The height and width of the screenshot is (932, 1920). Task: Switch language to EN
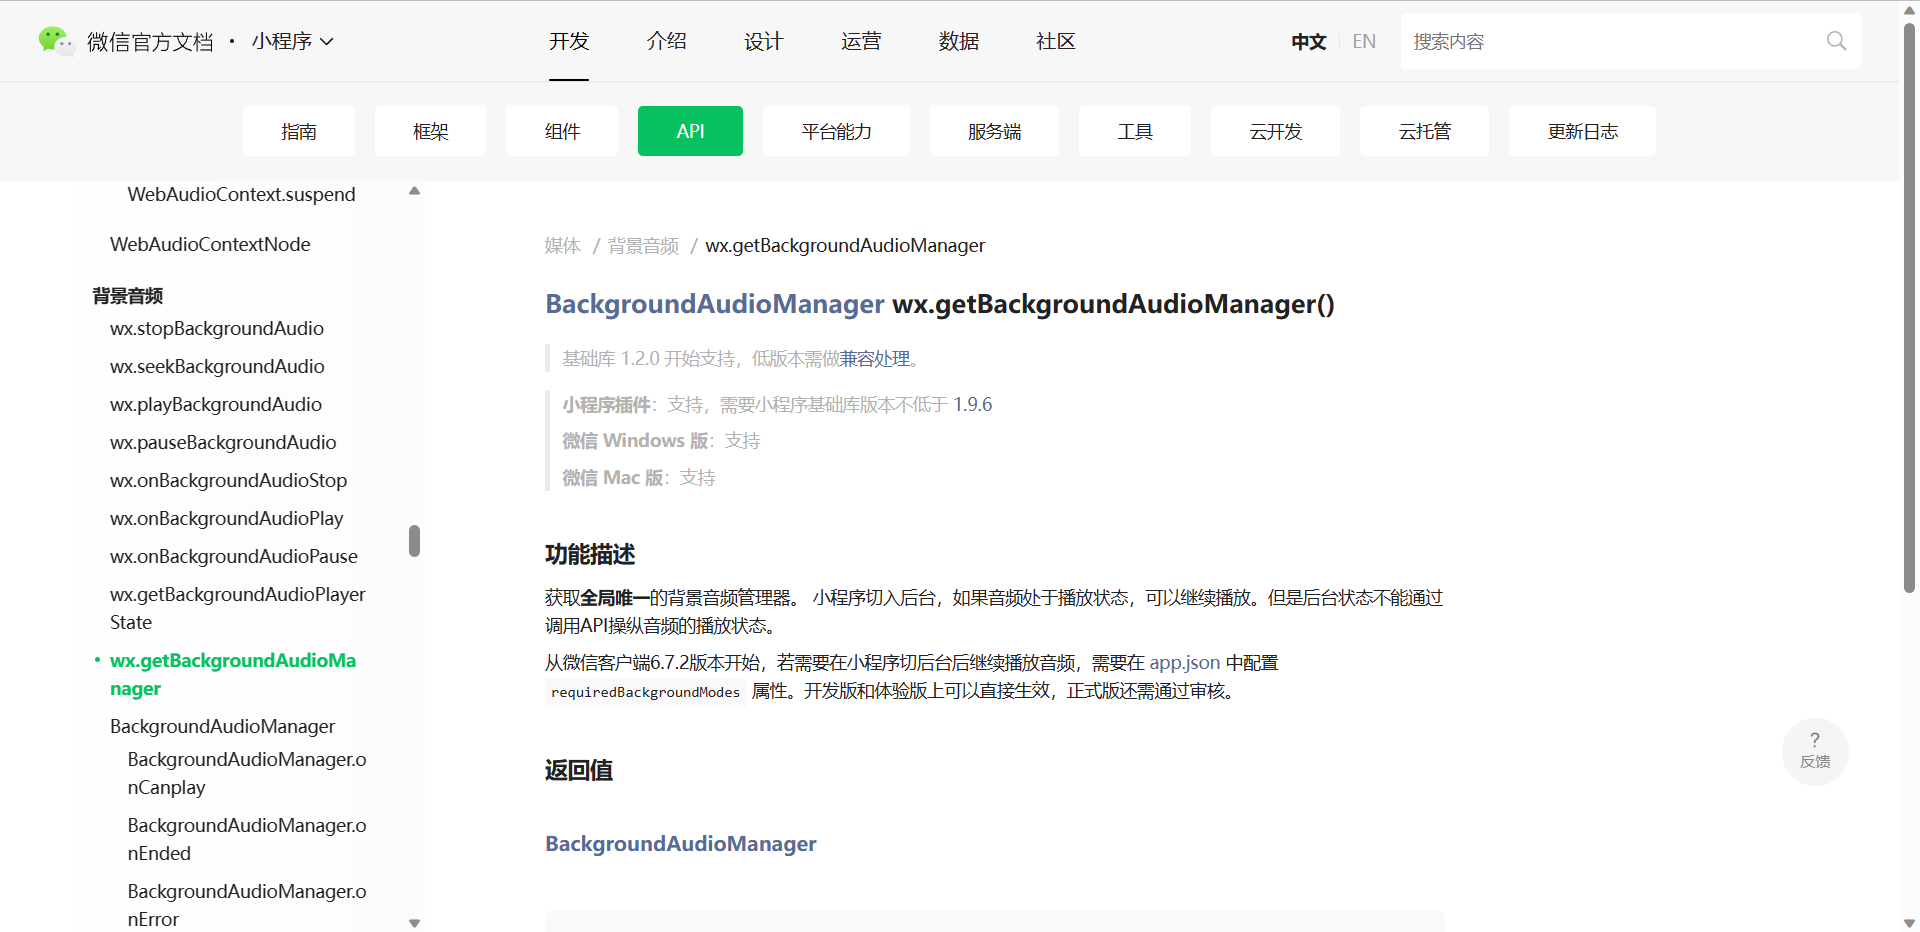pyautogui.click(x=1364, y=41)
